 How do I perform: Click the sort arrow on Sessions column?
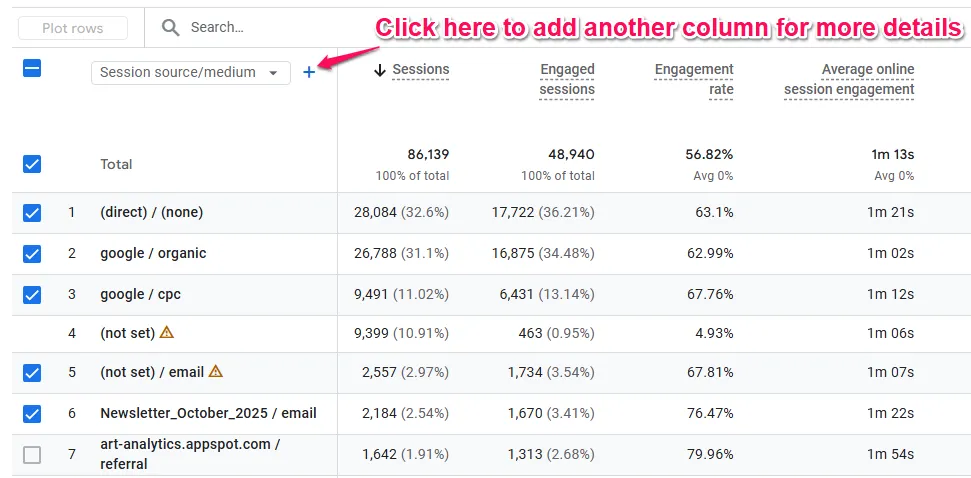[x=379, y=70]
